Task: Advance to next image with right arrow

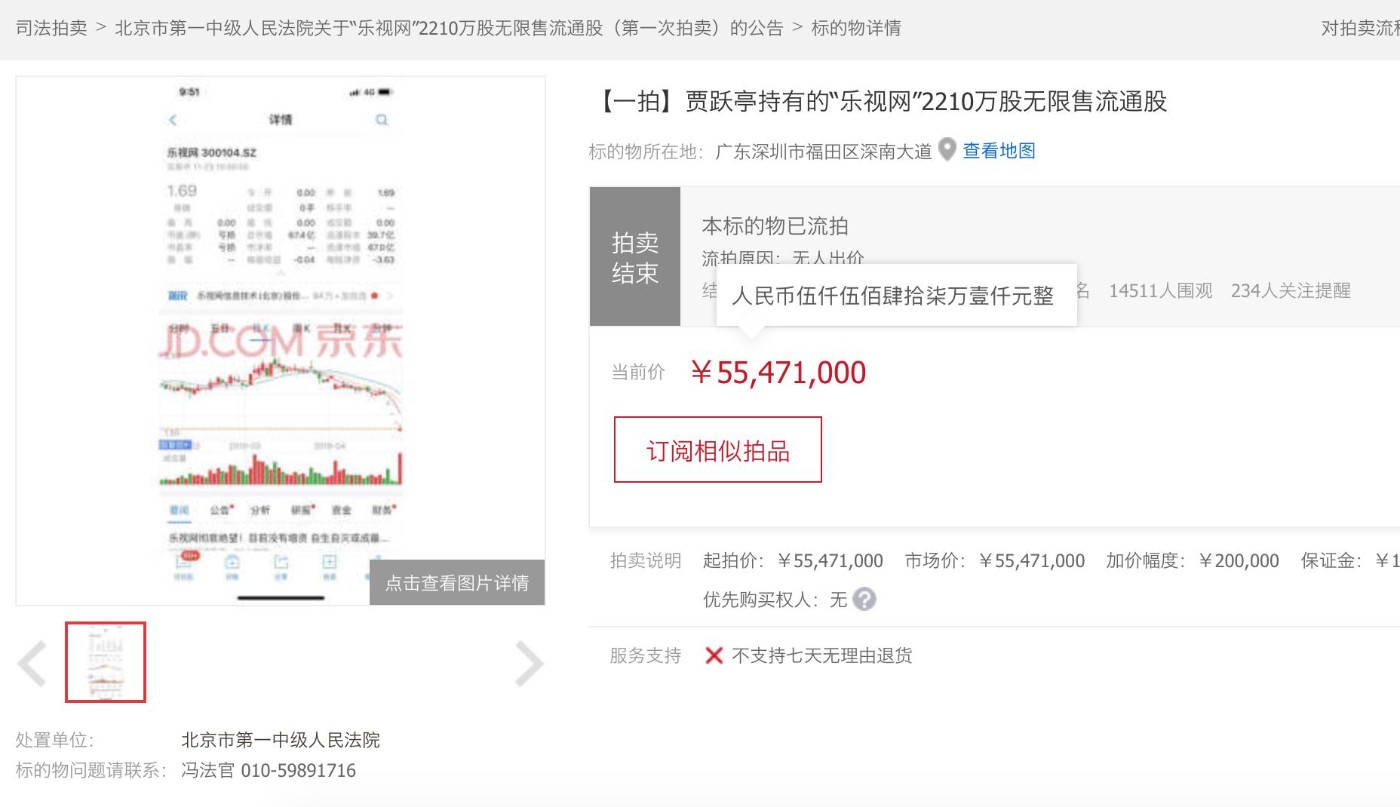Action: tap(528, 663)
